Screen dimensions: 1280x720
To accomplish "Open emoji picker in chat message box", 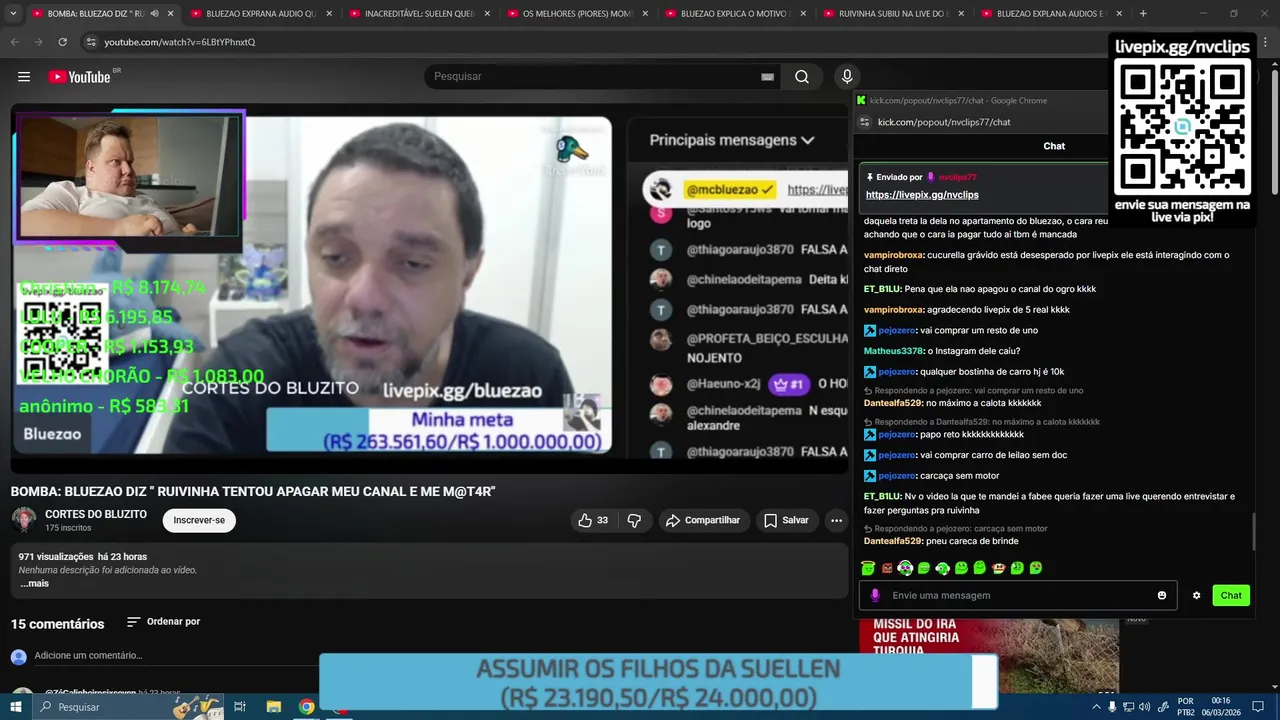I will point(1162,596).
